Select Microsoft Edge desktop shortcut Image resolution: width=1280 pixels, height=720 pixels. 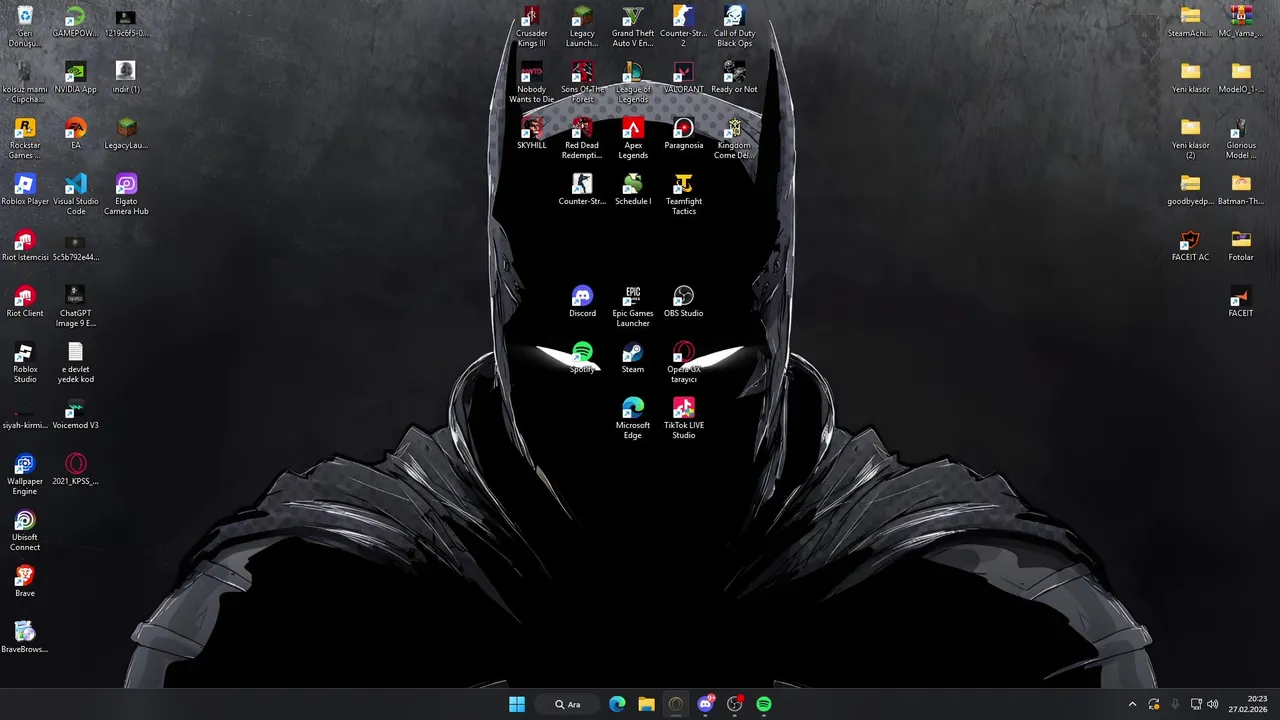tap(633, 419)
